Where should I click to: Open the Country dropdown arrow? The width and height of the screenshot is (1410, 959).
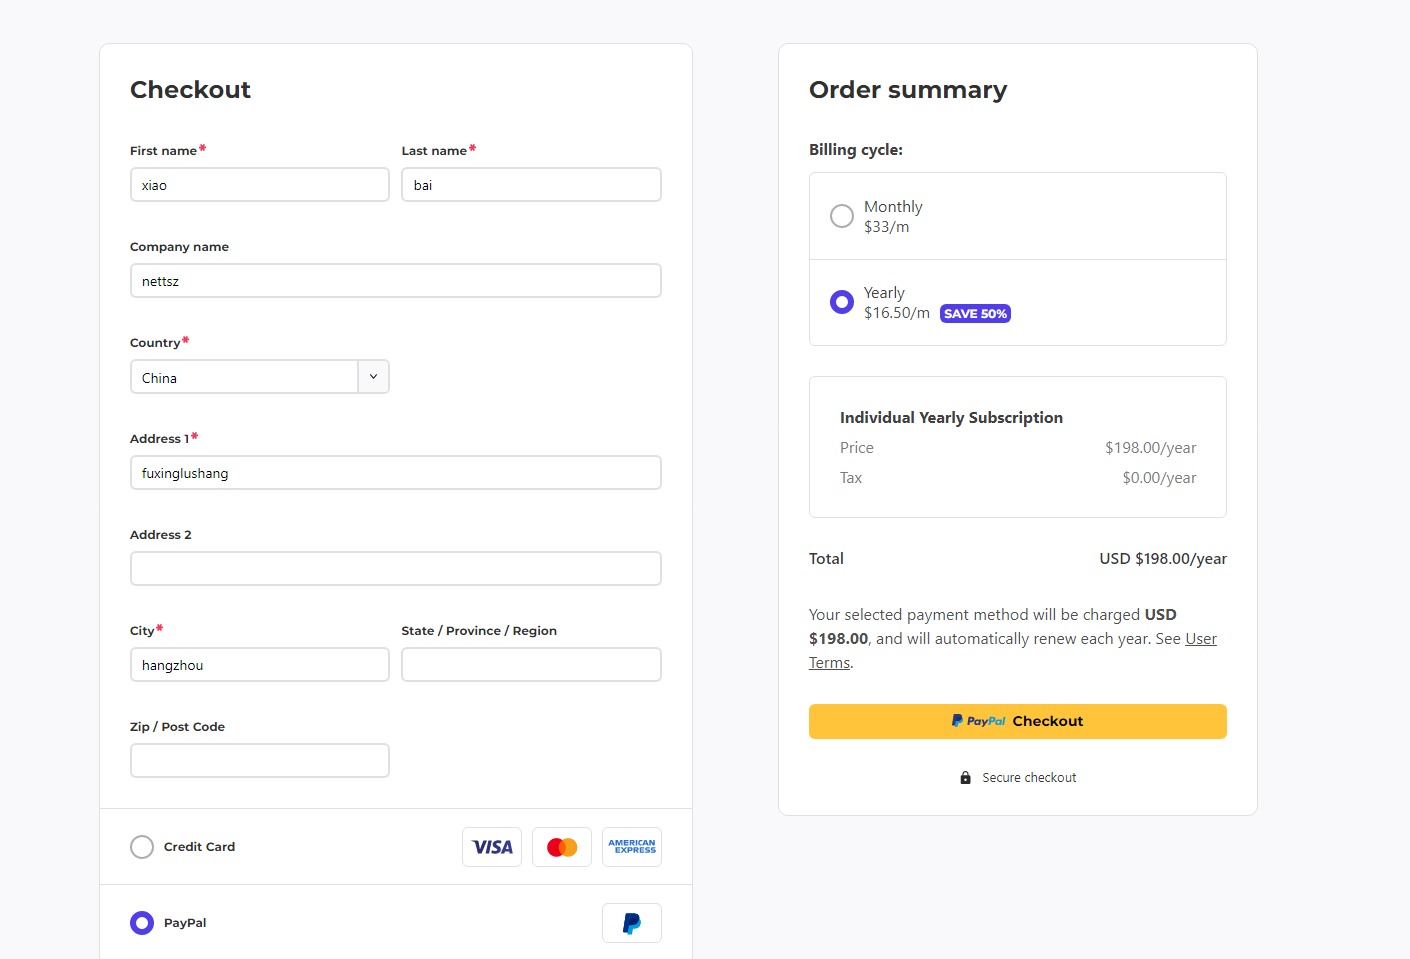tap(373, 377)
